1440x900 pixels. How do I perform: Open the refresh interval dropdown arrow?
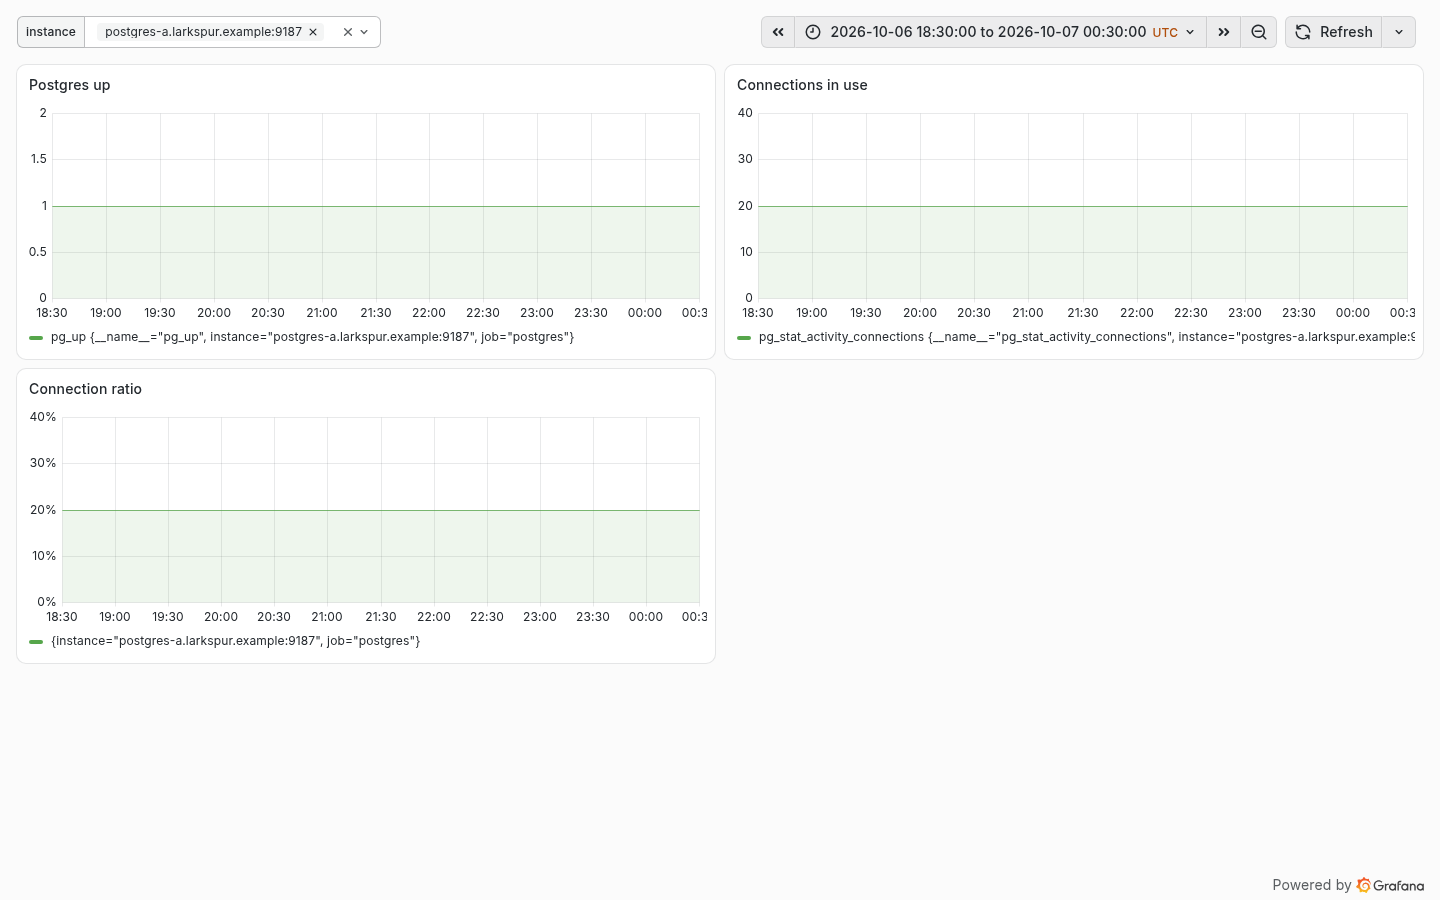click(x=1399, y=32)
